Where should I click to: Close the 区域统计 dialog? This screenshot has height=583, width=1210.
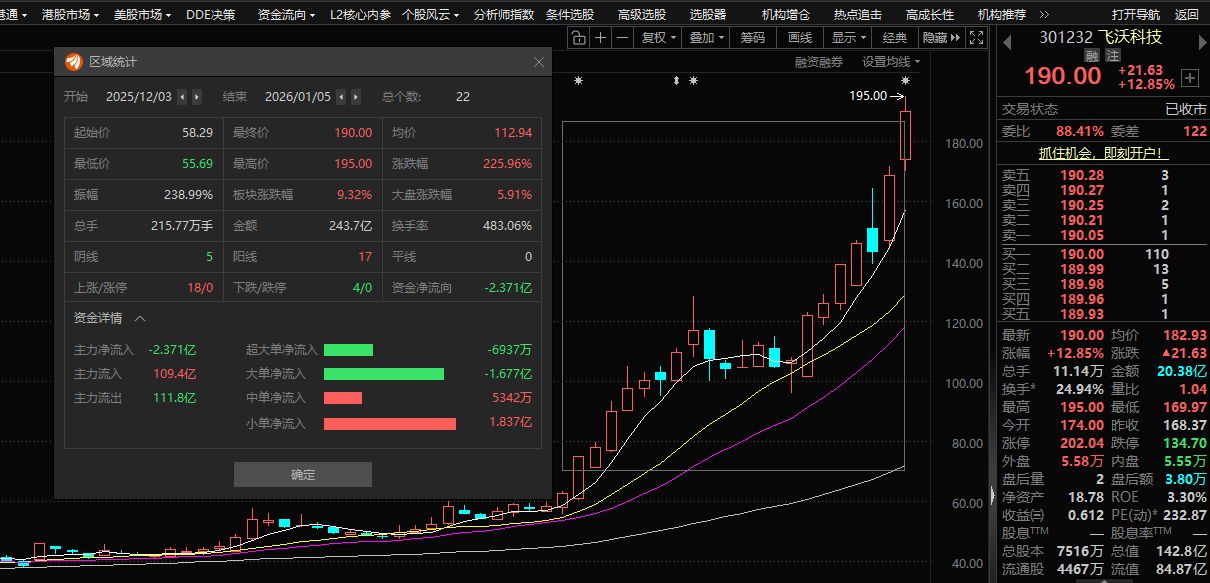[x=539, y=62]
